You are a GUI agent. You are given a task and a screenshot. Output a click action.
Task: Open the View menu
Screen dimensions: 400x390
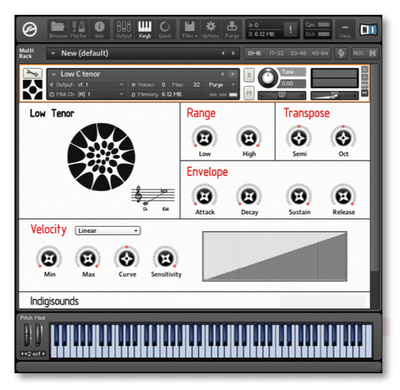pos(345,30)
